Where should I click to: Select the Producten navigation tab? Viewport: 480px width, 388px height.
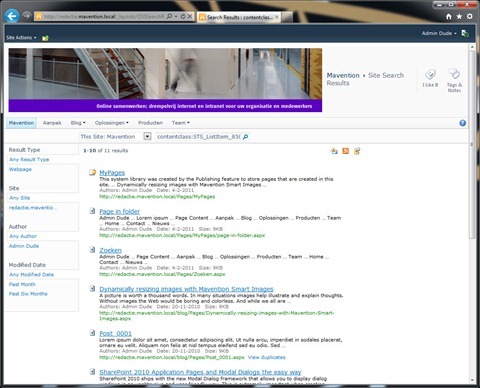pyautogui.click(x=150, y=123)
